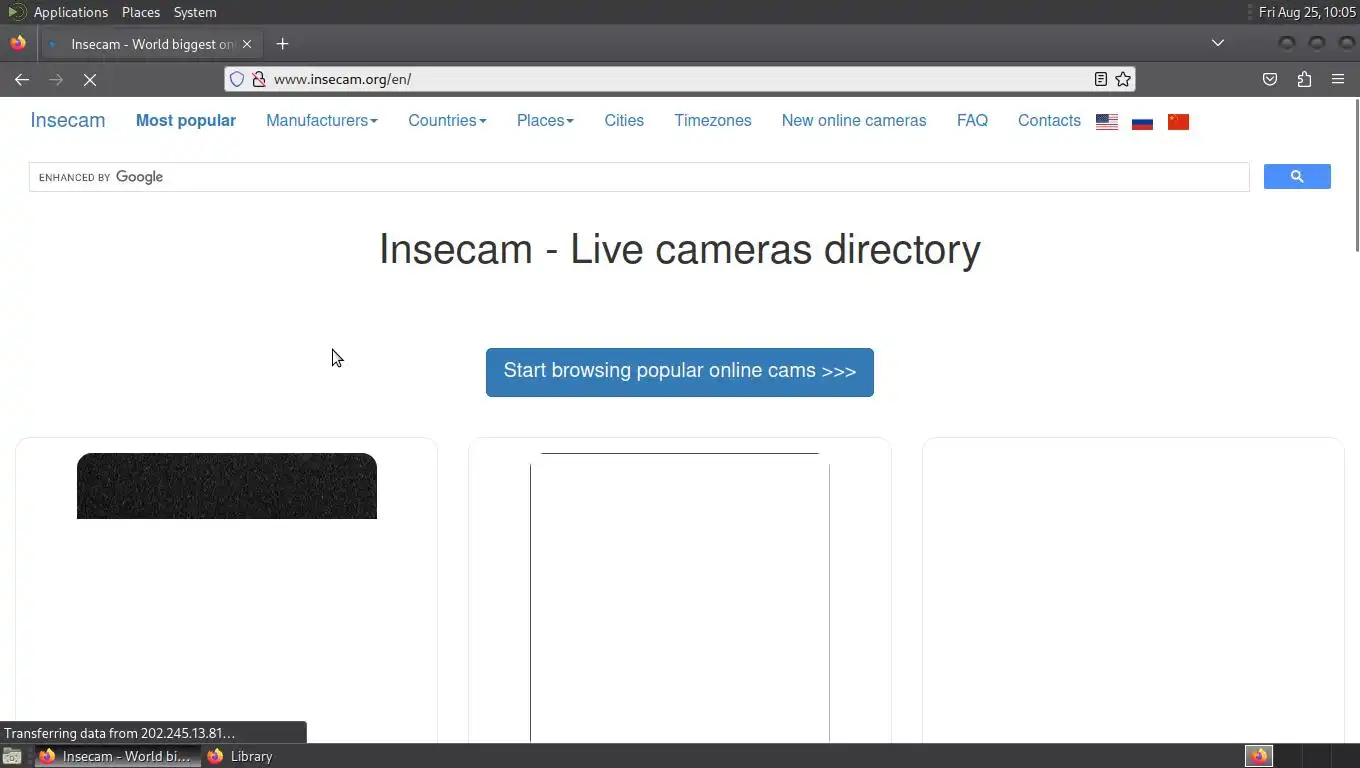The image size is (1360, 768).
Task: Open the first dark camera thumbnail
Action: point(227,486)
